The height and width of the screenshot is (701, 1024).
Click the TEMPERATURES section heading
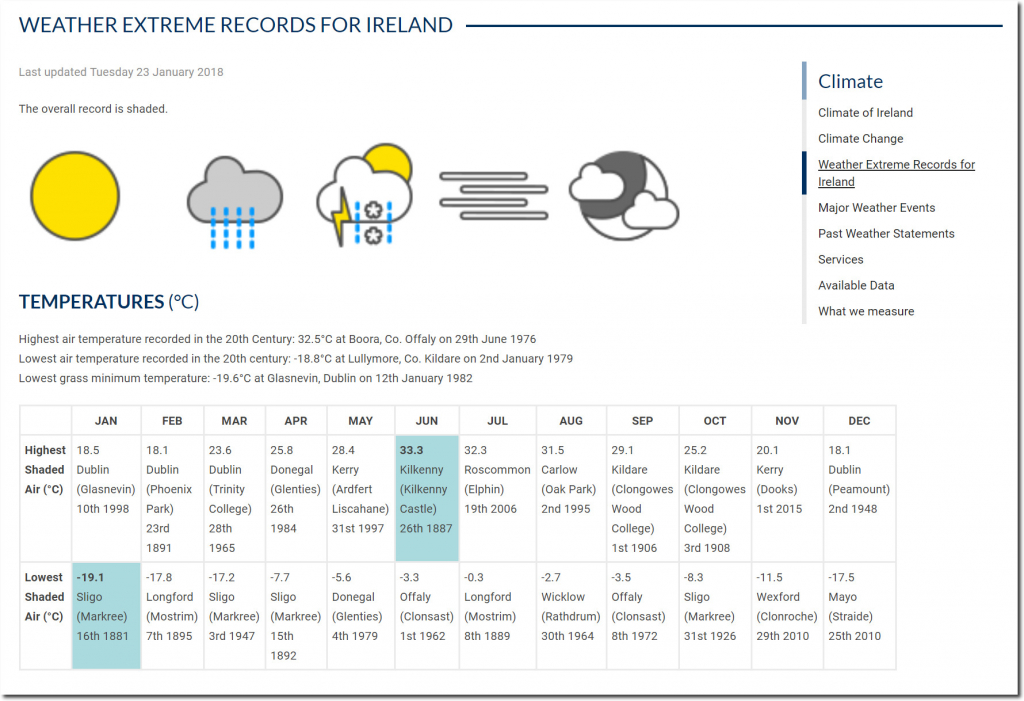tap(108, 302)
